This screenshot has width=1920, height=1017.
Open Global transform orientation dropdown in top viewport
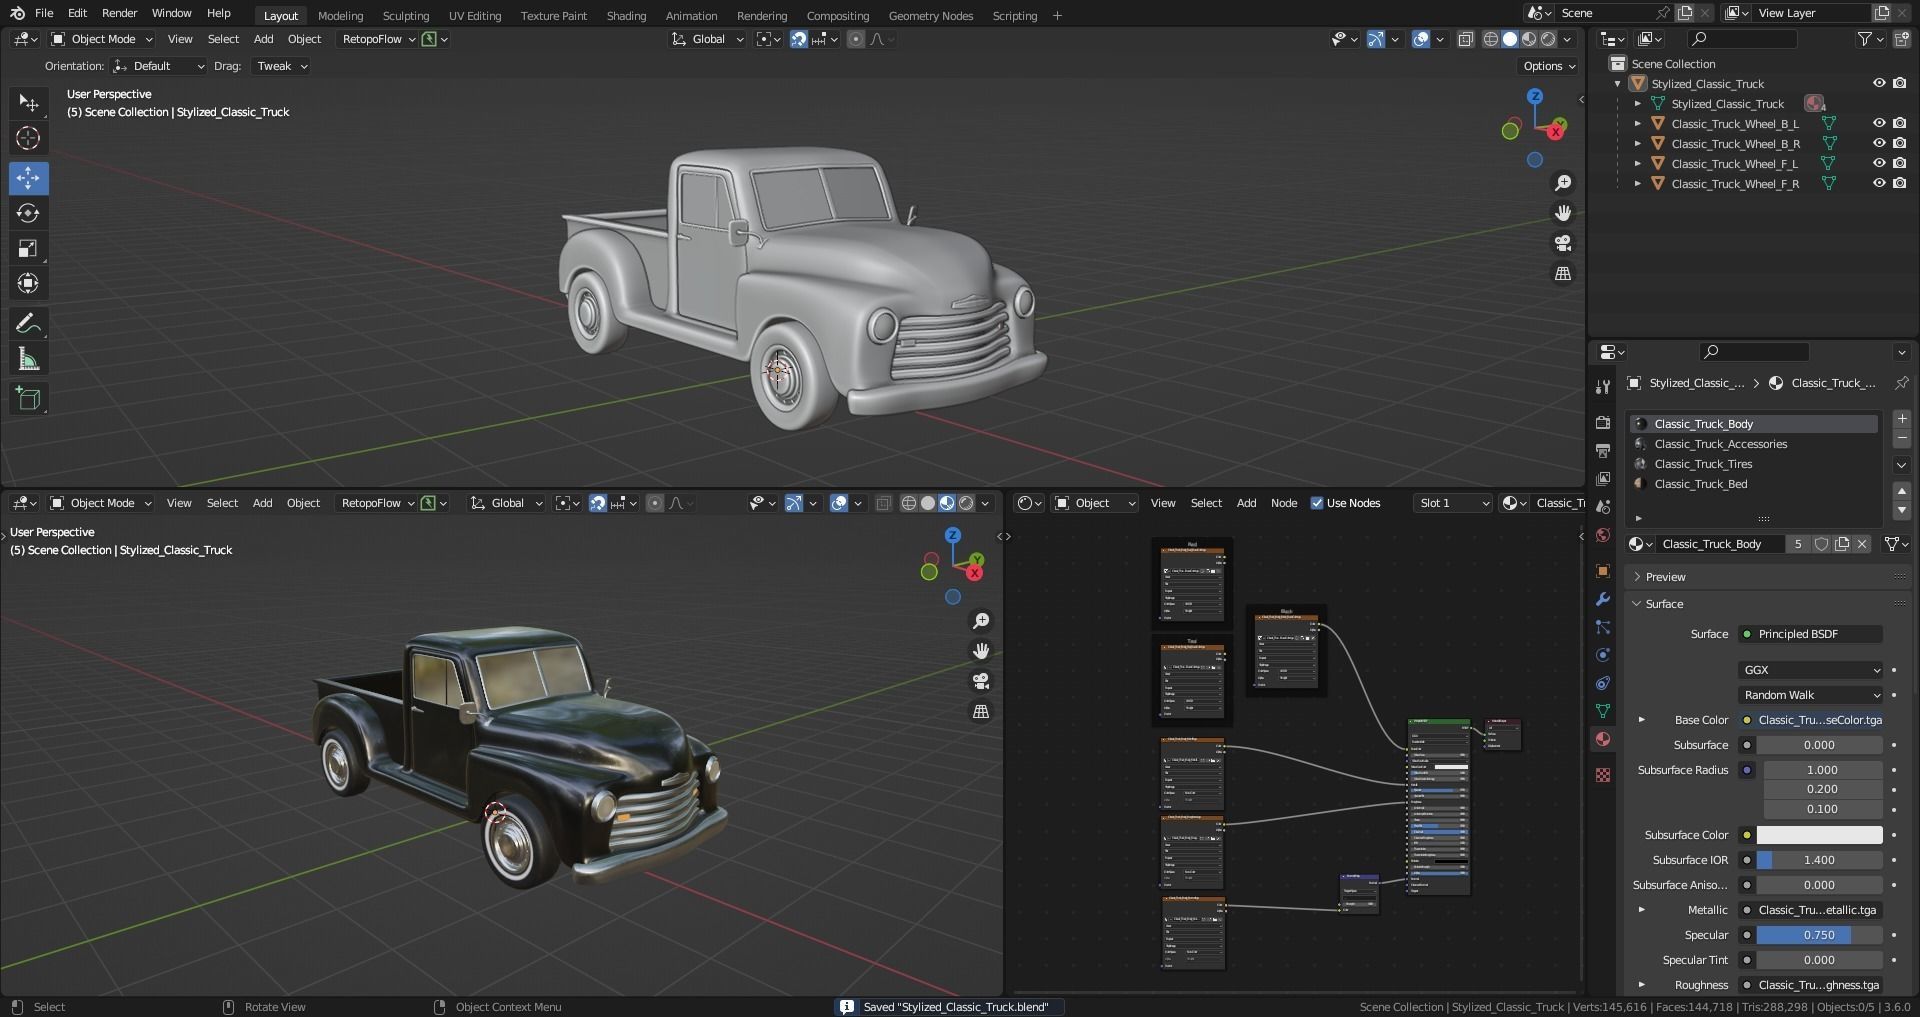click(708, 39)
